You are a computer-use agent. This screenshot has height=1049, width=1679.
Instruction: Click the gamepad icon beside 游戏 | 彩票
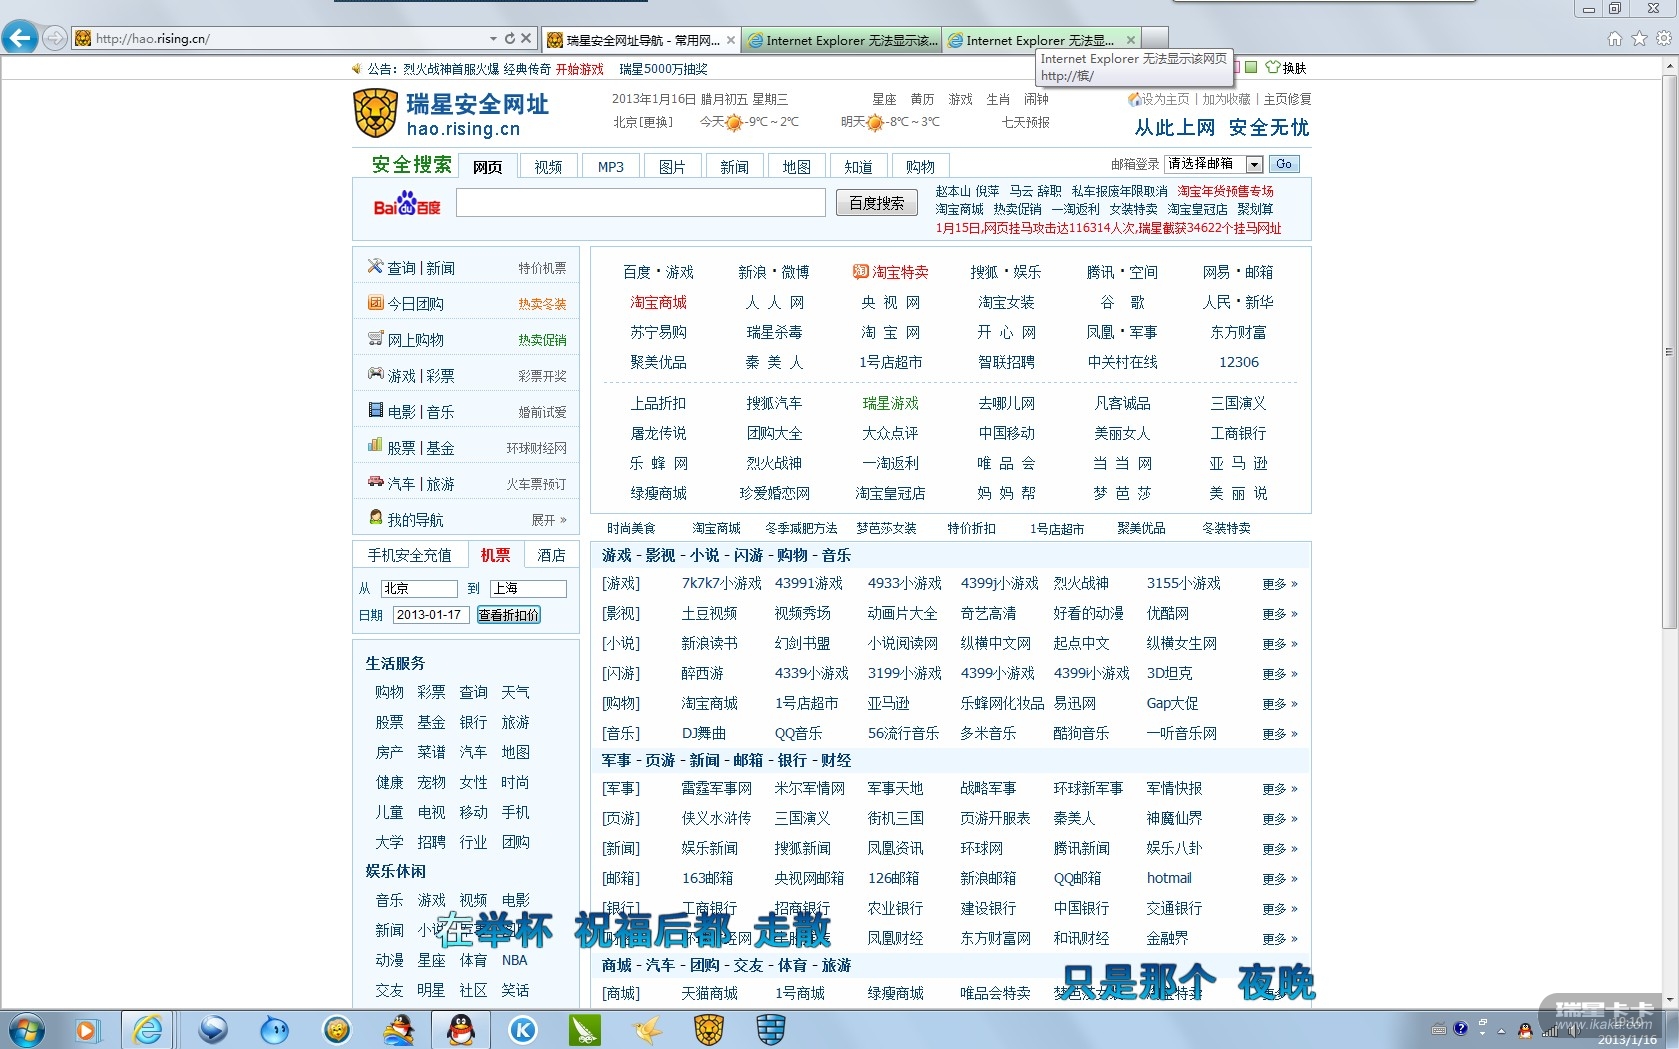375,374
